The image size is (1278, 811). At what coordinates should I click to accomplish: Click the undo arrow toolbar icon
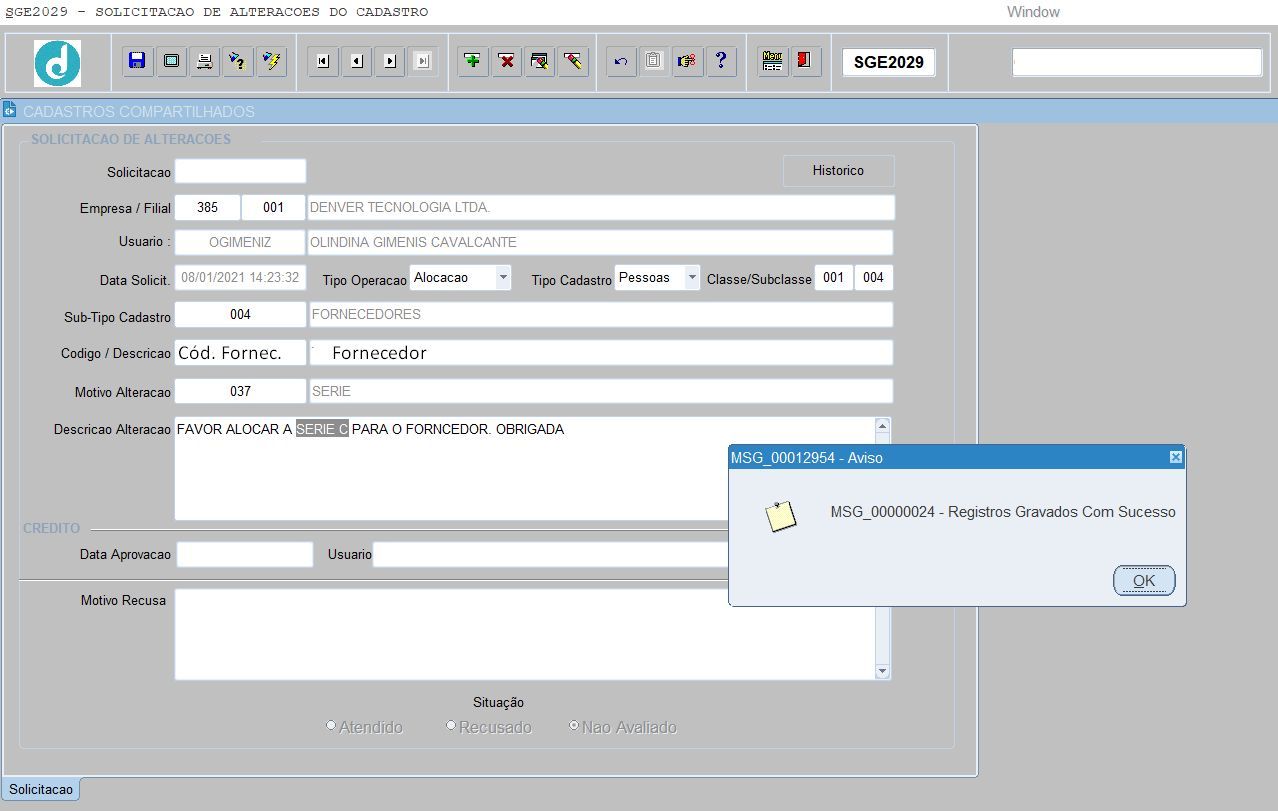coord(621,61)
